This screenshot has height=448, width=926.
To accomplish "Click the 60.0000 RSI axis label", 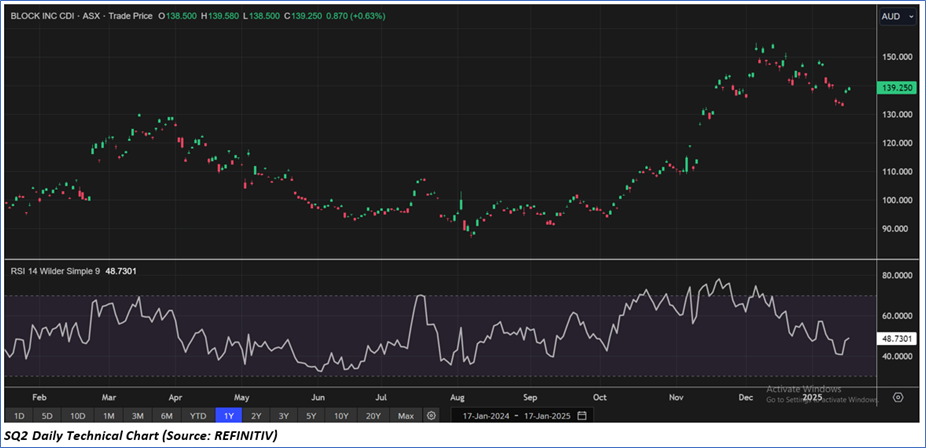I will [x=899, y=316].
